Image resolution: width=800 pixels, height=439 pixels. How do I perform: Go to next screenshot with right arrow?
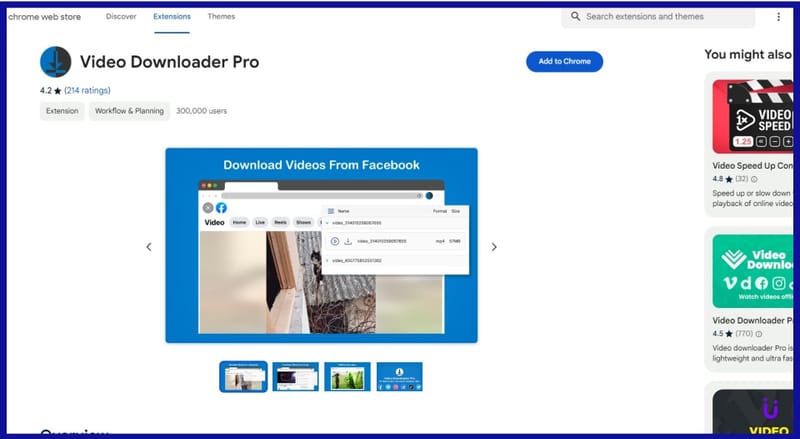[494, 247]
